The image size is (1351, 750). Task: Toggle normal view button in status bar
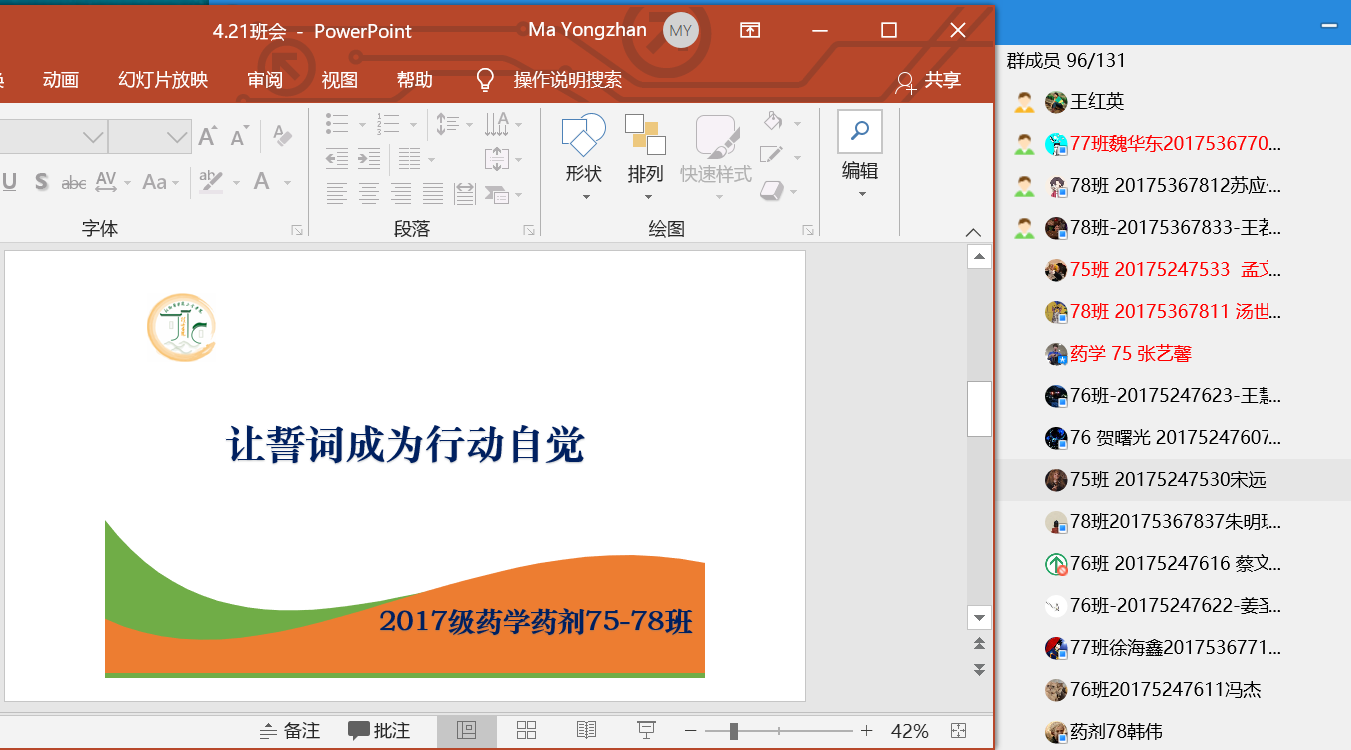point(466,731)
